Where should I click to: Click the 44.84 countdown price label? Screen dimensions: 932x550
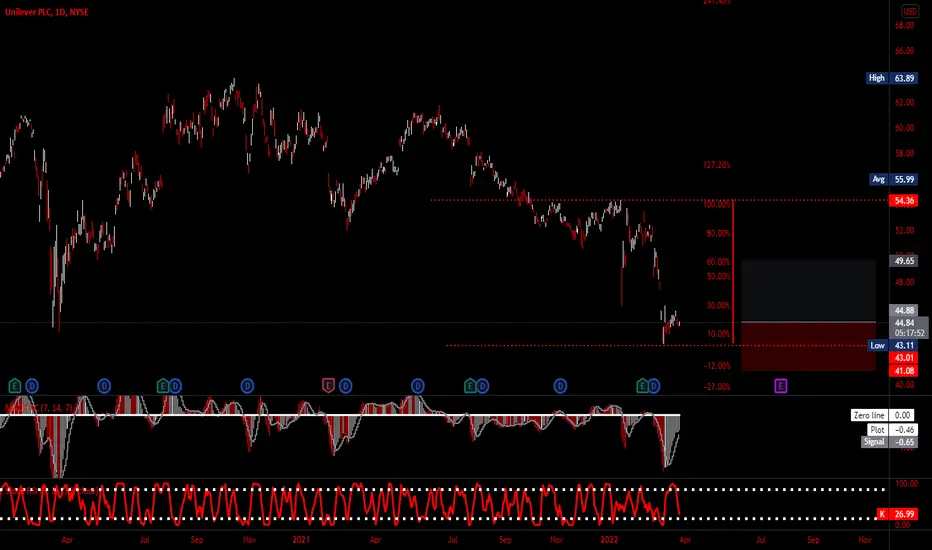(x=908, y=328)
